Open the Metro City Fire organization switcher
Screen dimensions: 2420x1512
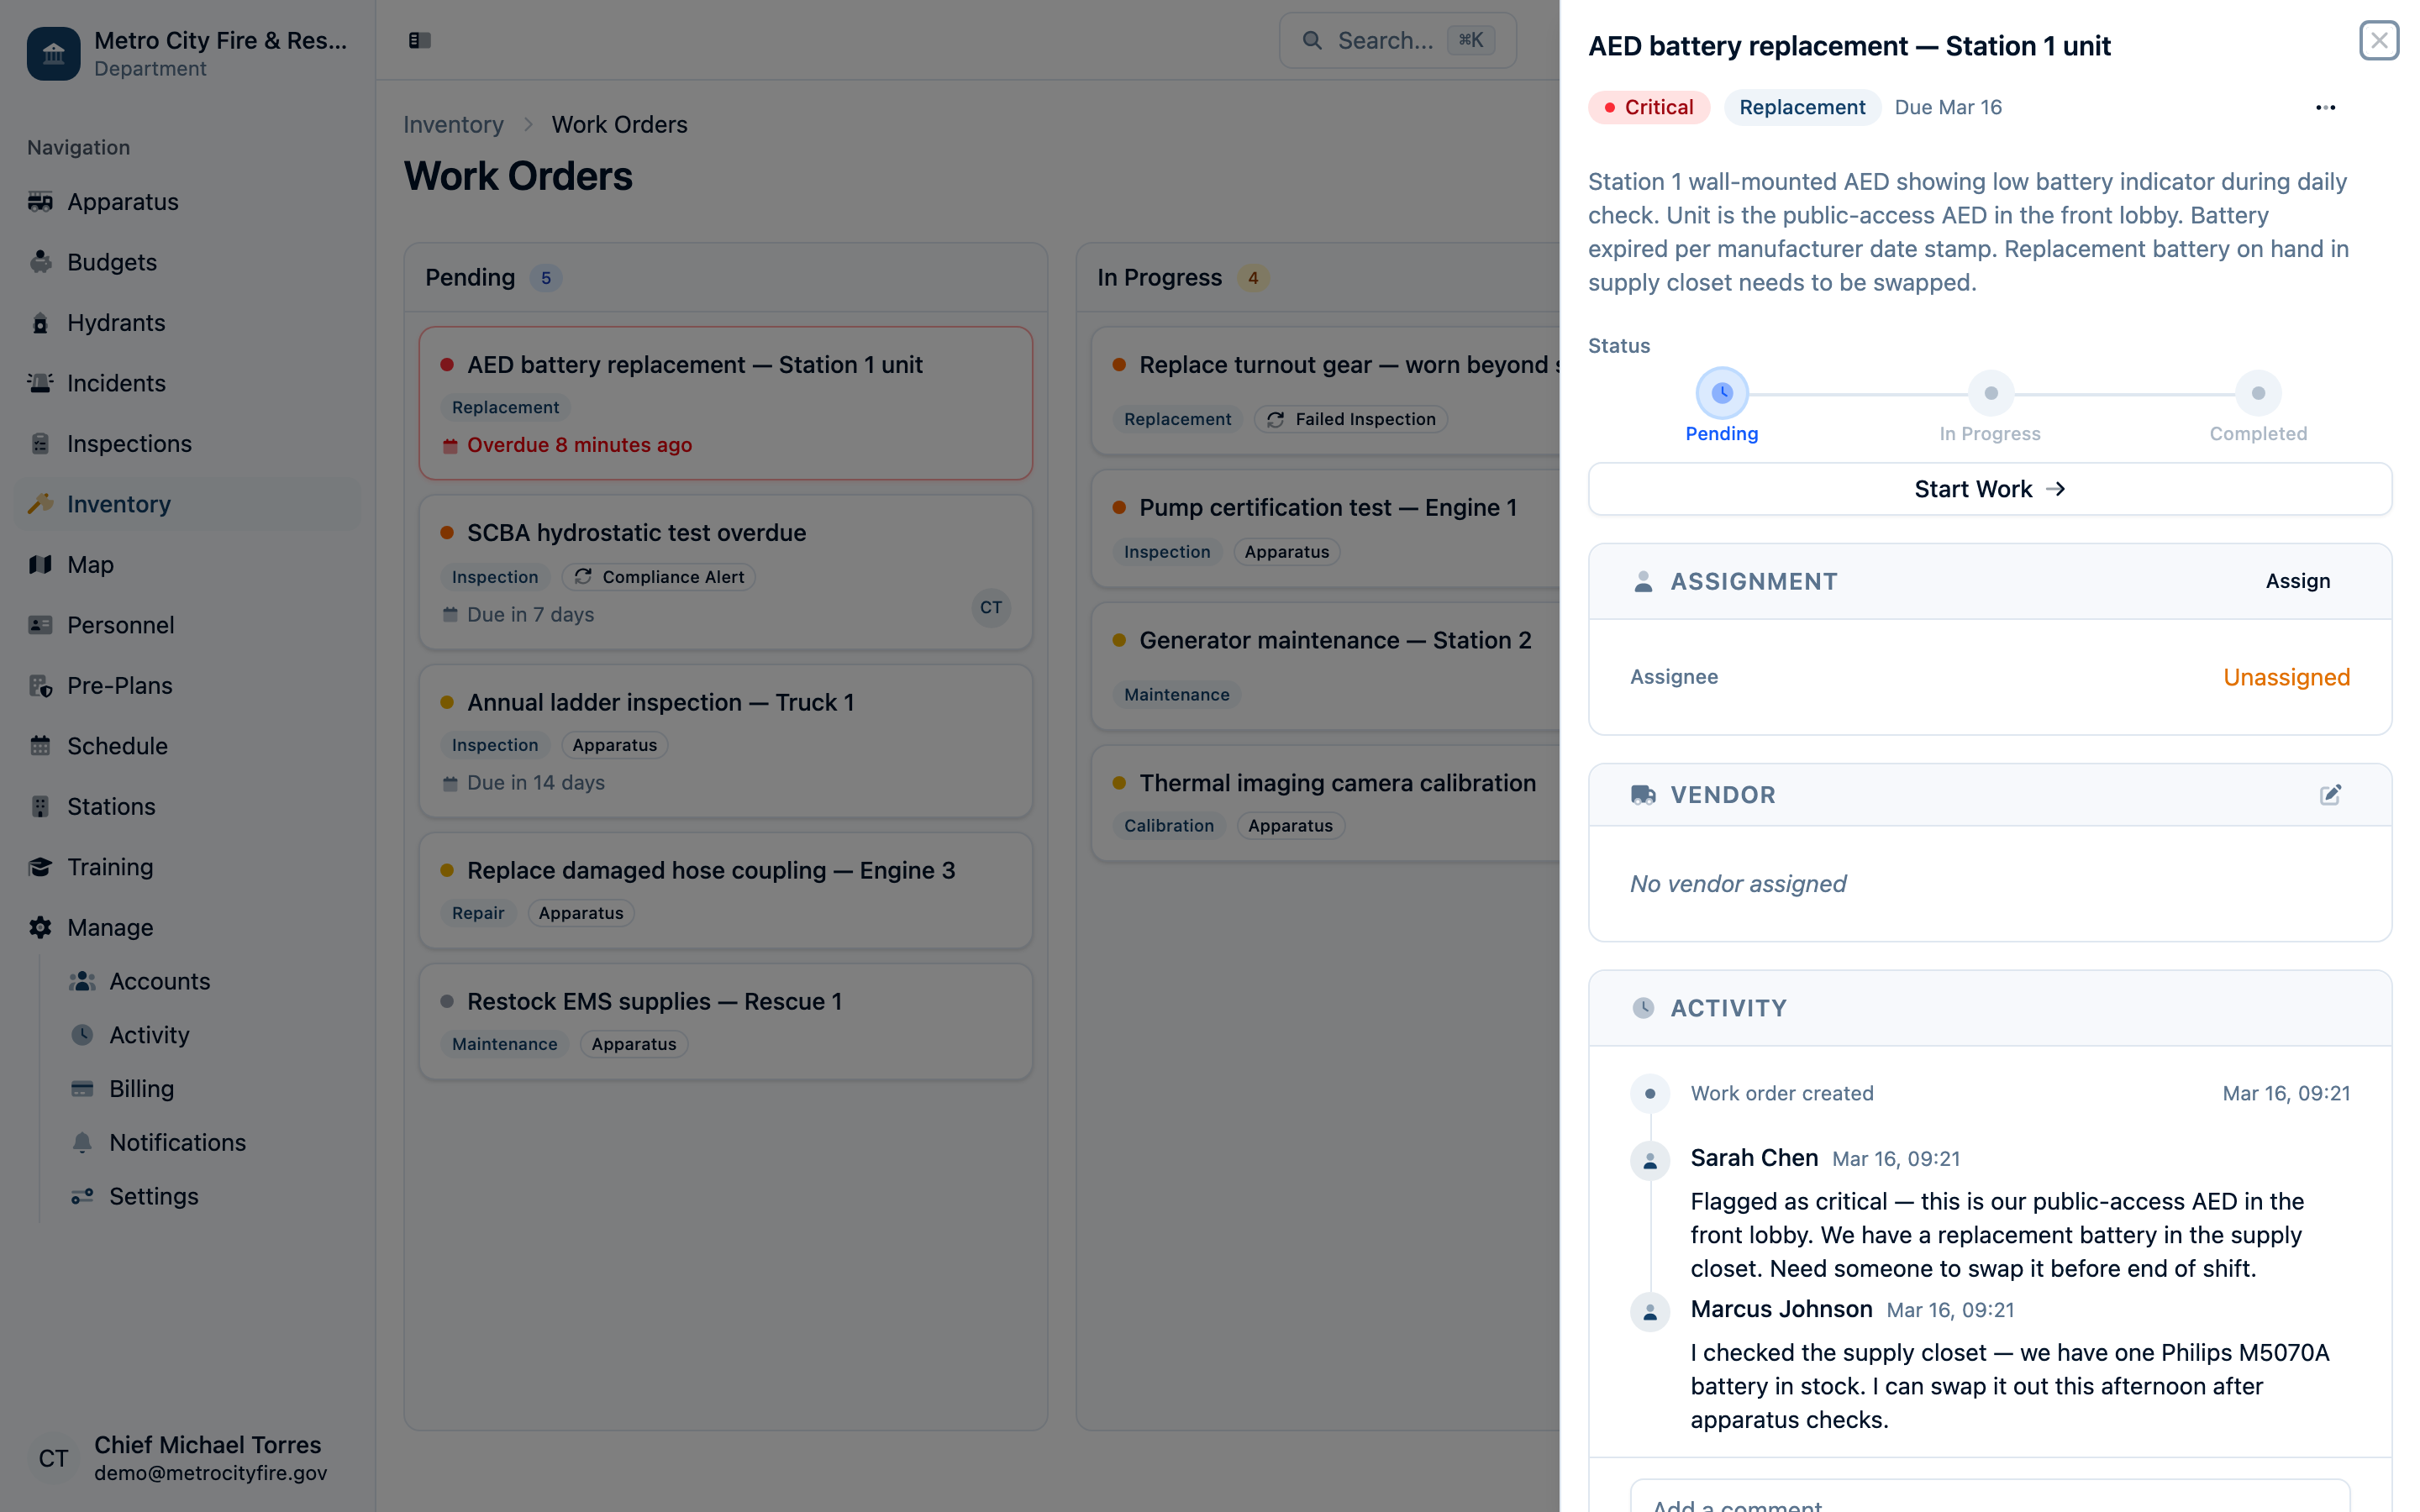coord(188,54)
